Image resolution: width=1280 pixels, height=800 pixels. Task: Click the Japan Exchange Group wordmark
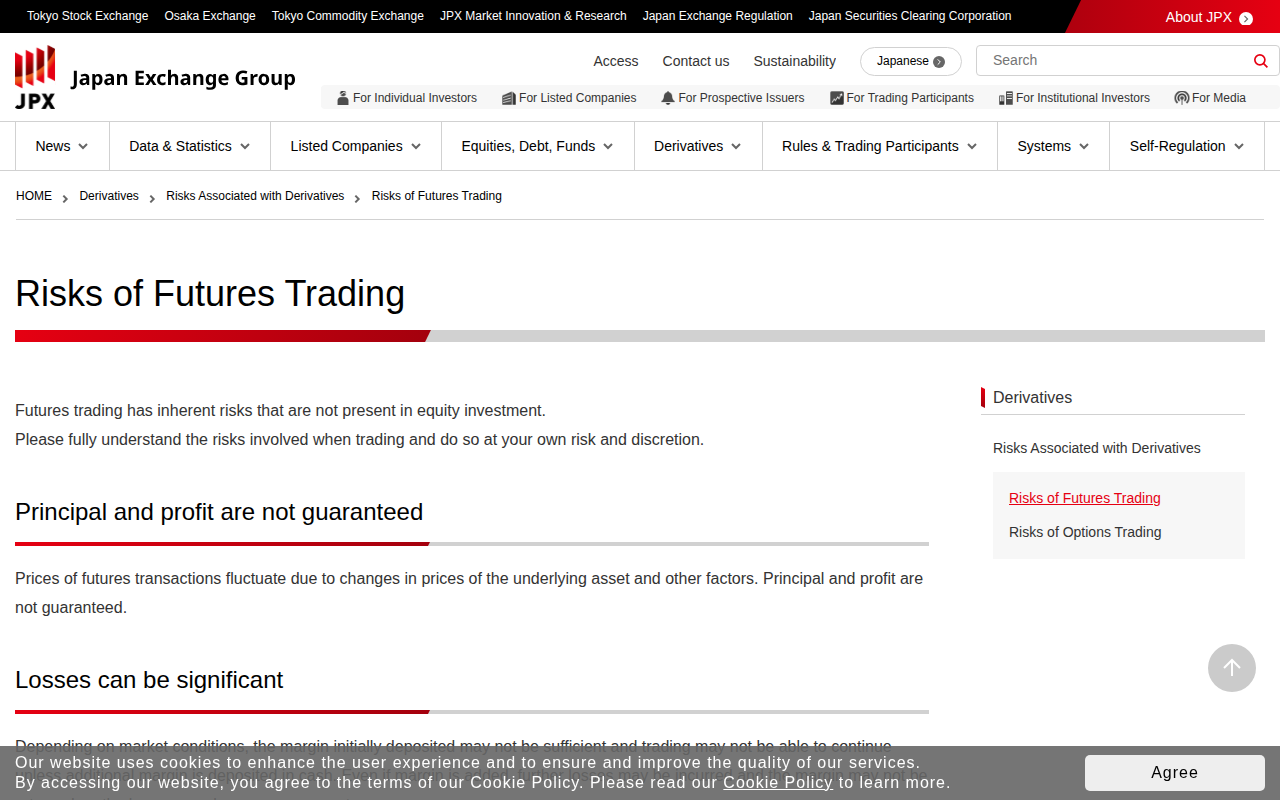point(184,78)
